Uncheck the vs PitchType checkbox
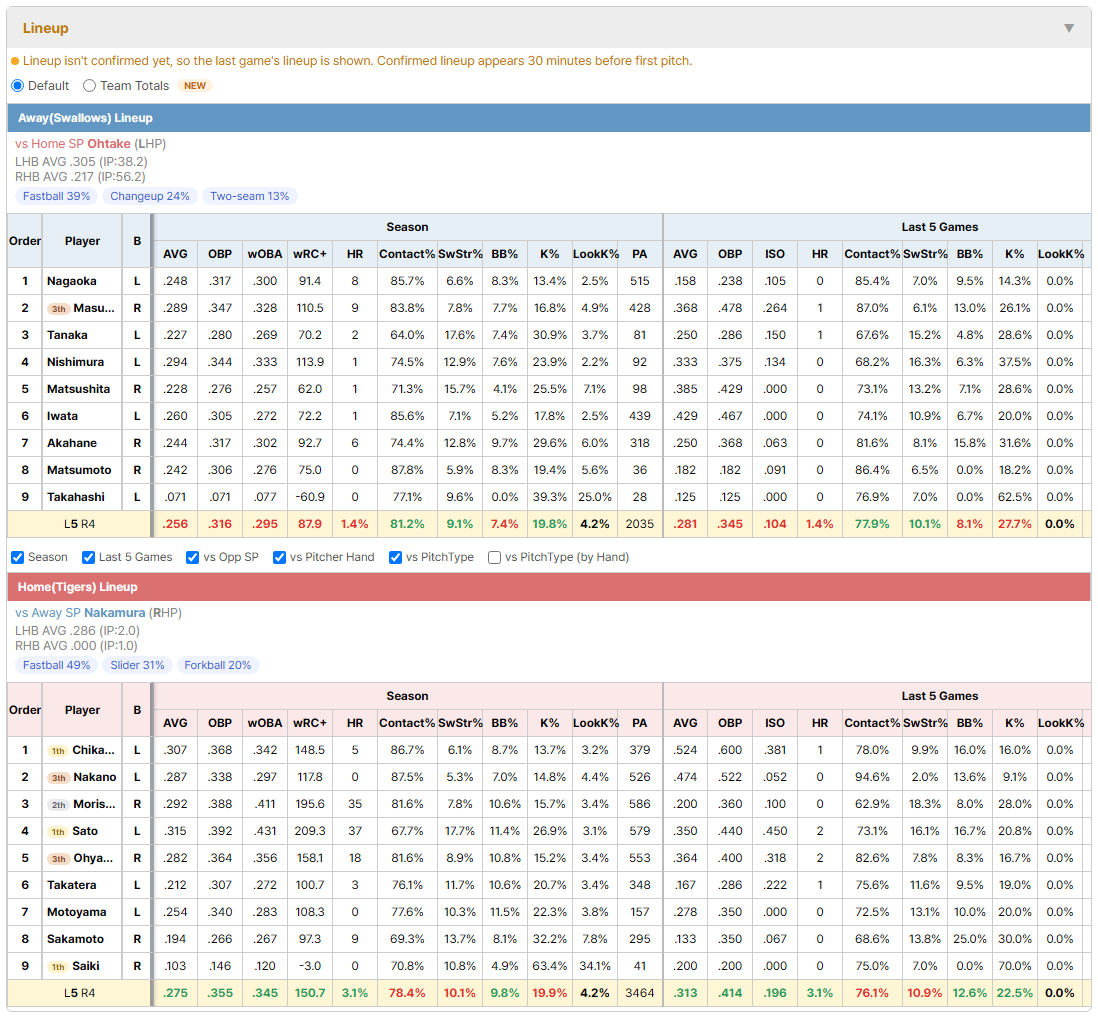1098x1018 pixels. point(396,557)
